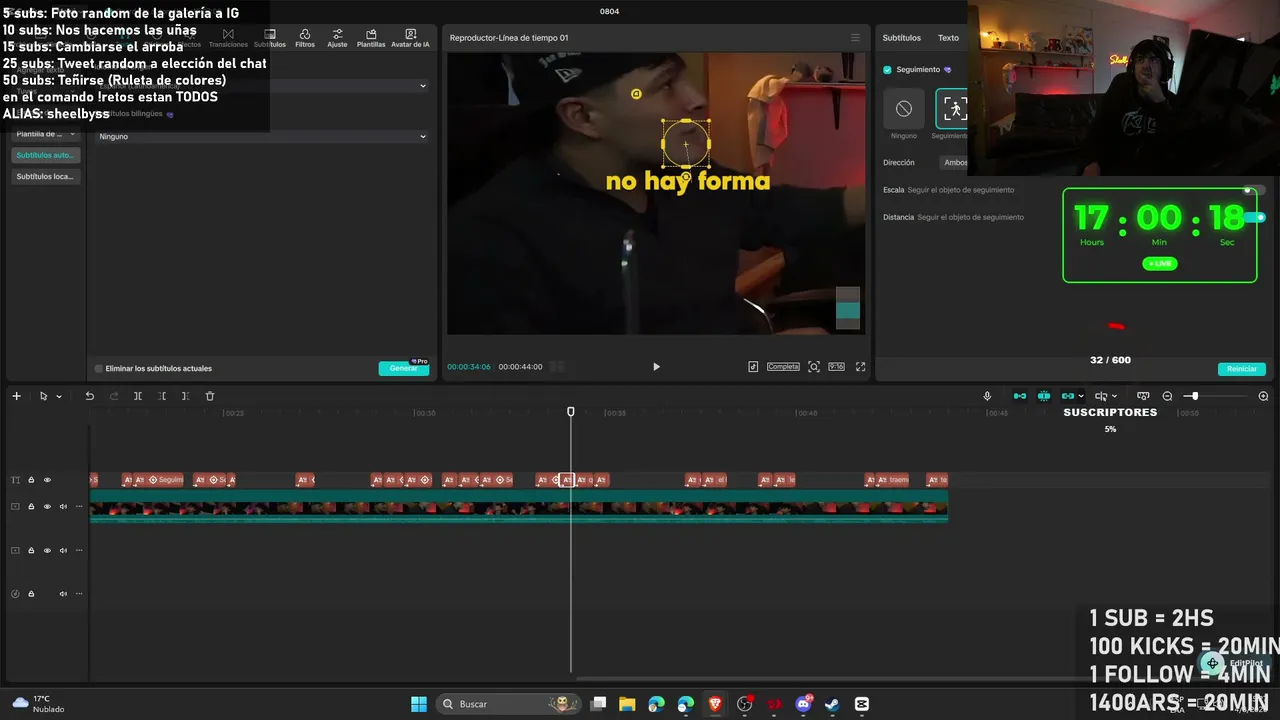The width and height of the screenshot is (1280, 720).
Task: Click the split clip tool
Action: click(x=138, y=396)
